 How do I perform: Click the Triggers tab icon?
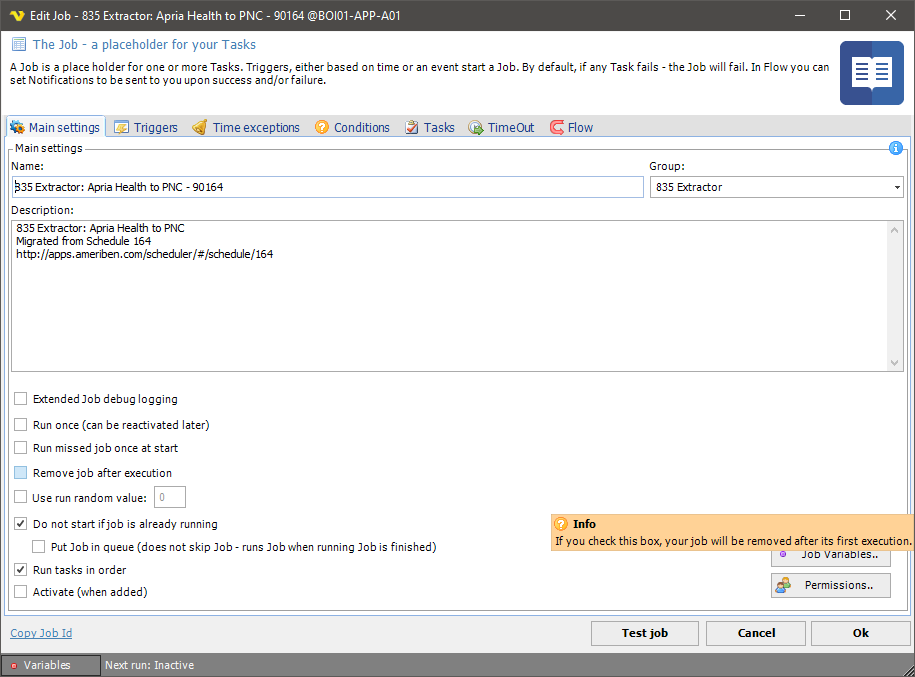coord(121,128)
